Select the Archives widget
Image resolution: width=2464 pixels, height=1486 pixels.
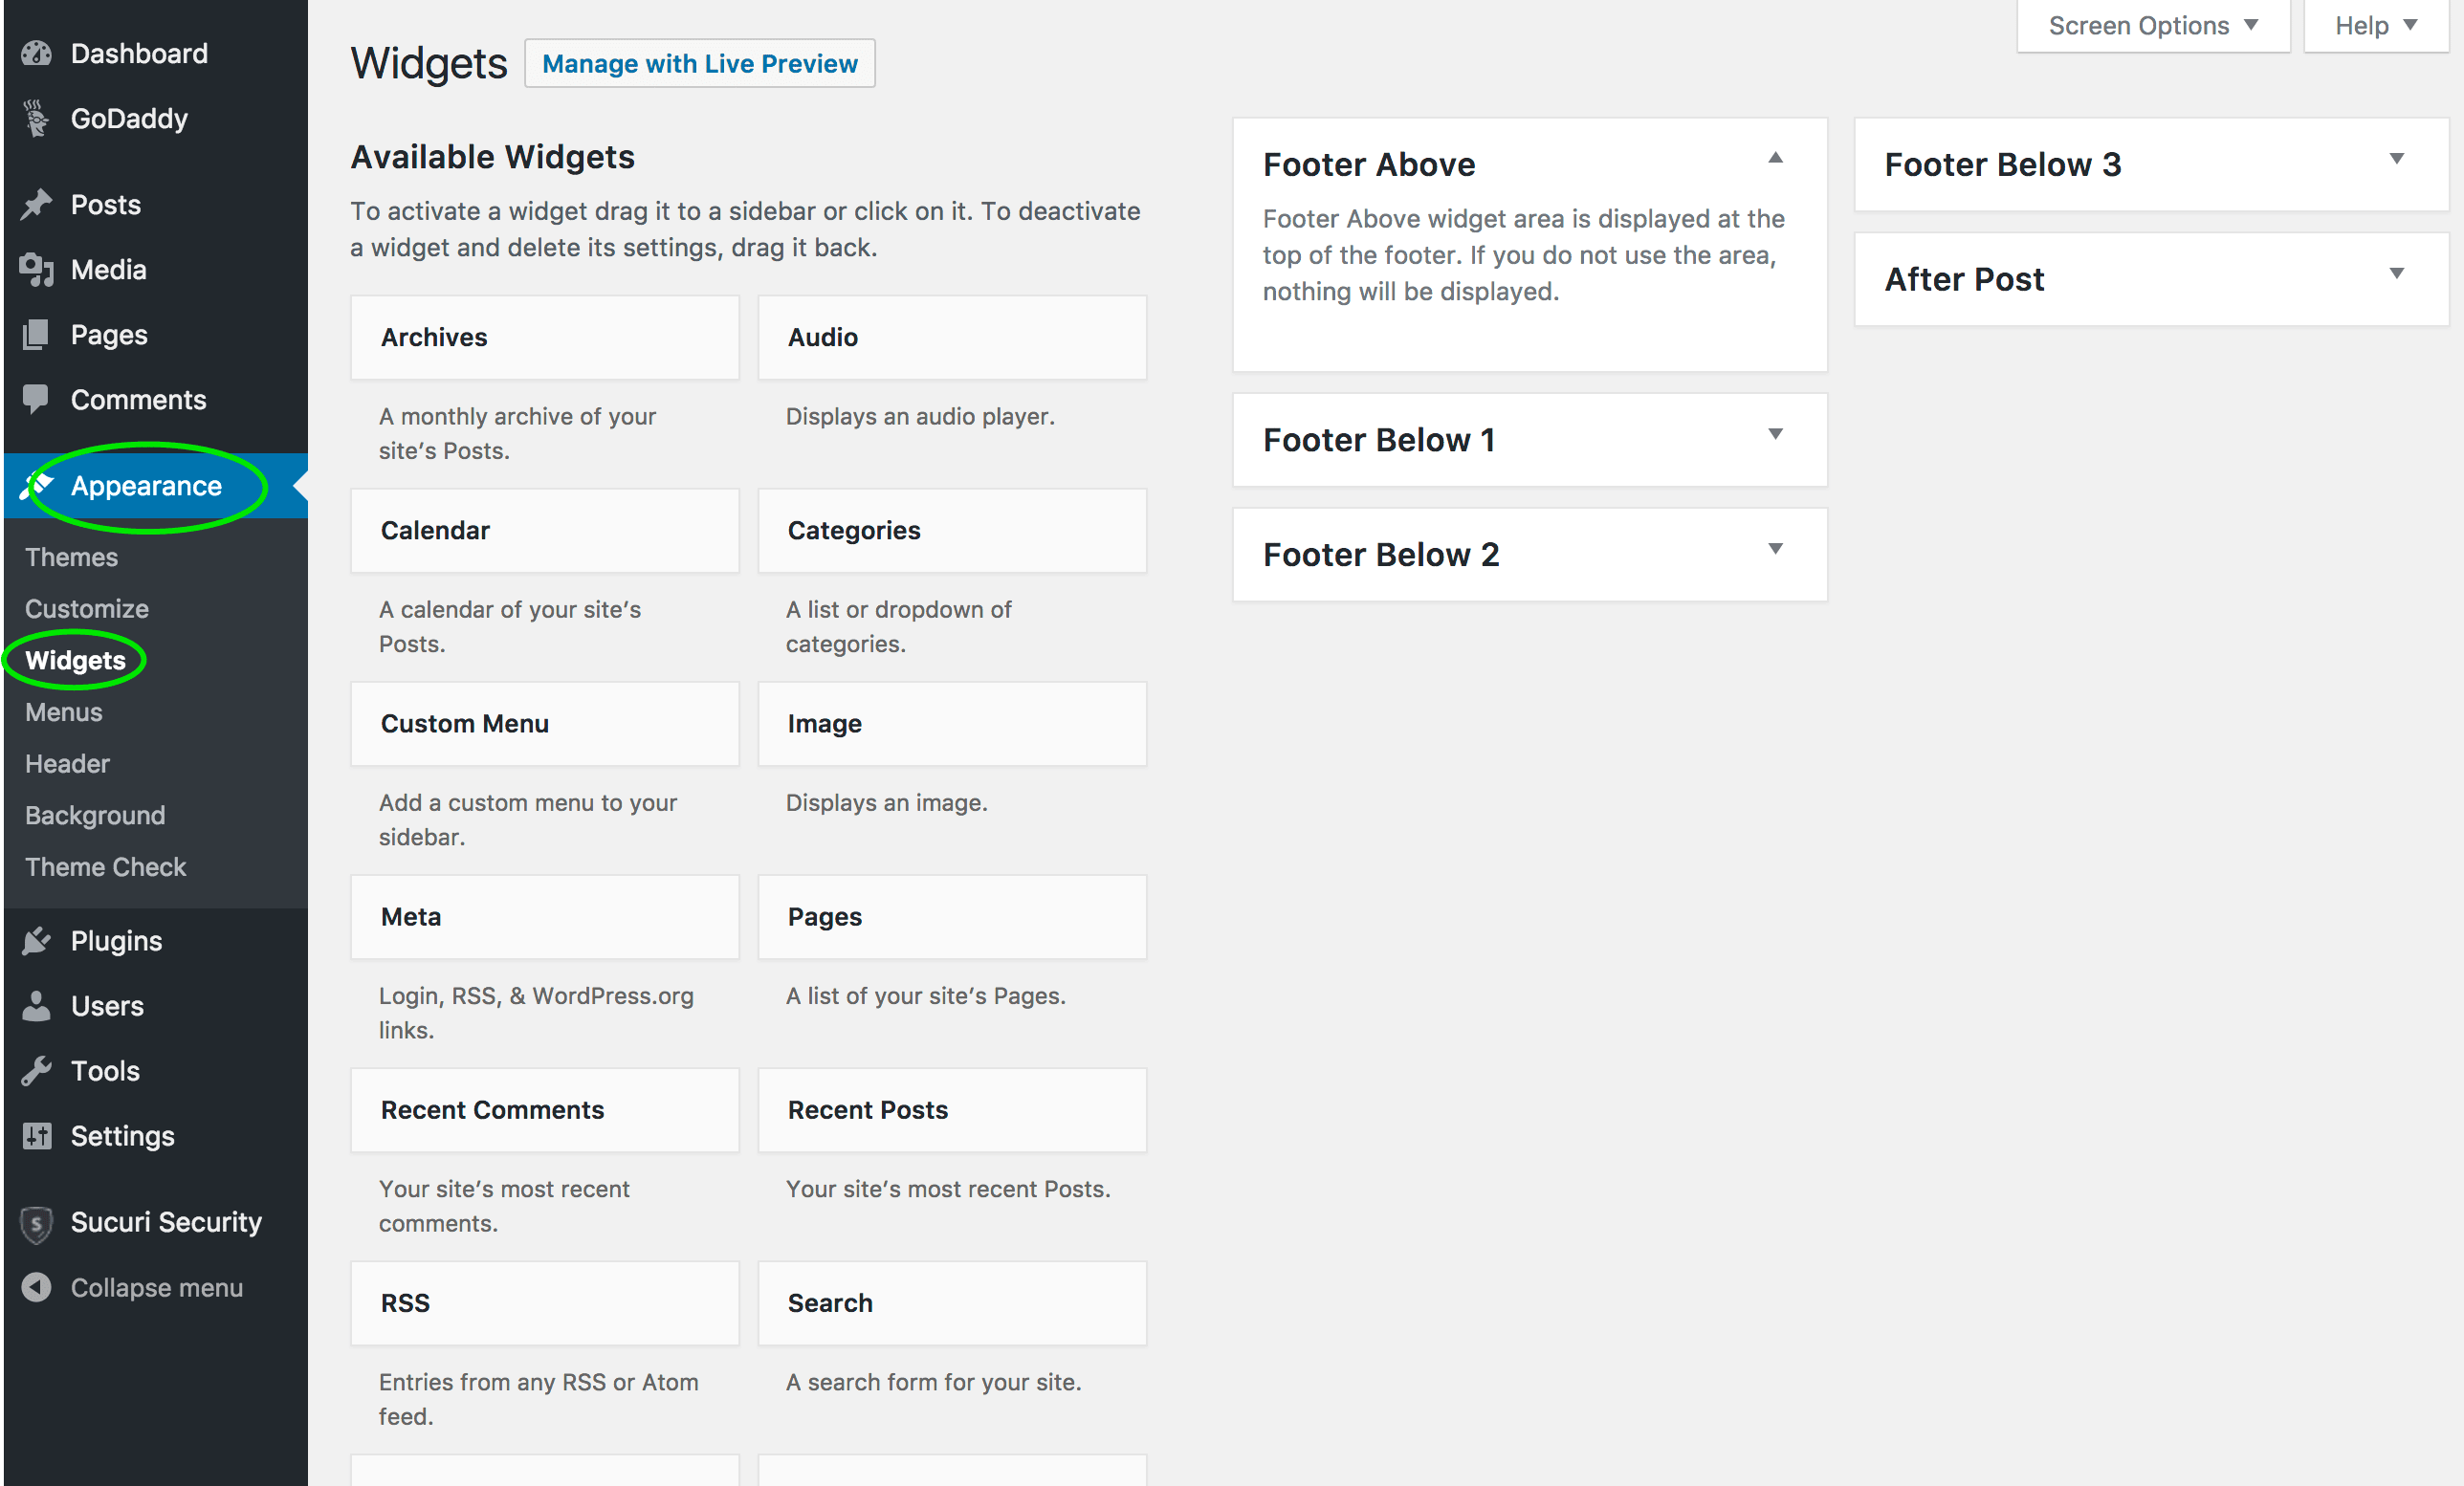tap(545, 337)
